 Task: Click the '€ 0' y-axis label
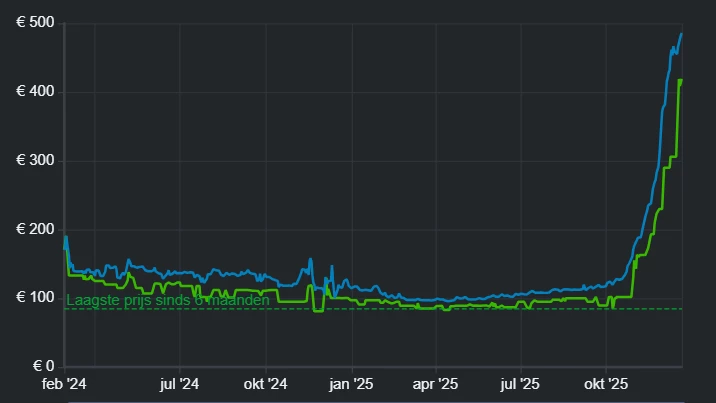click(x=43, y=366)
